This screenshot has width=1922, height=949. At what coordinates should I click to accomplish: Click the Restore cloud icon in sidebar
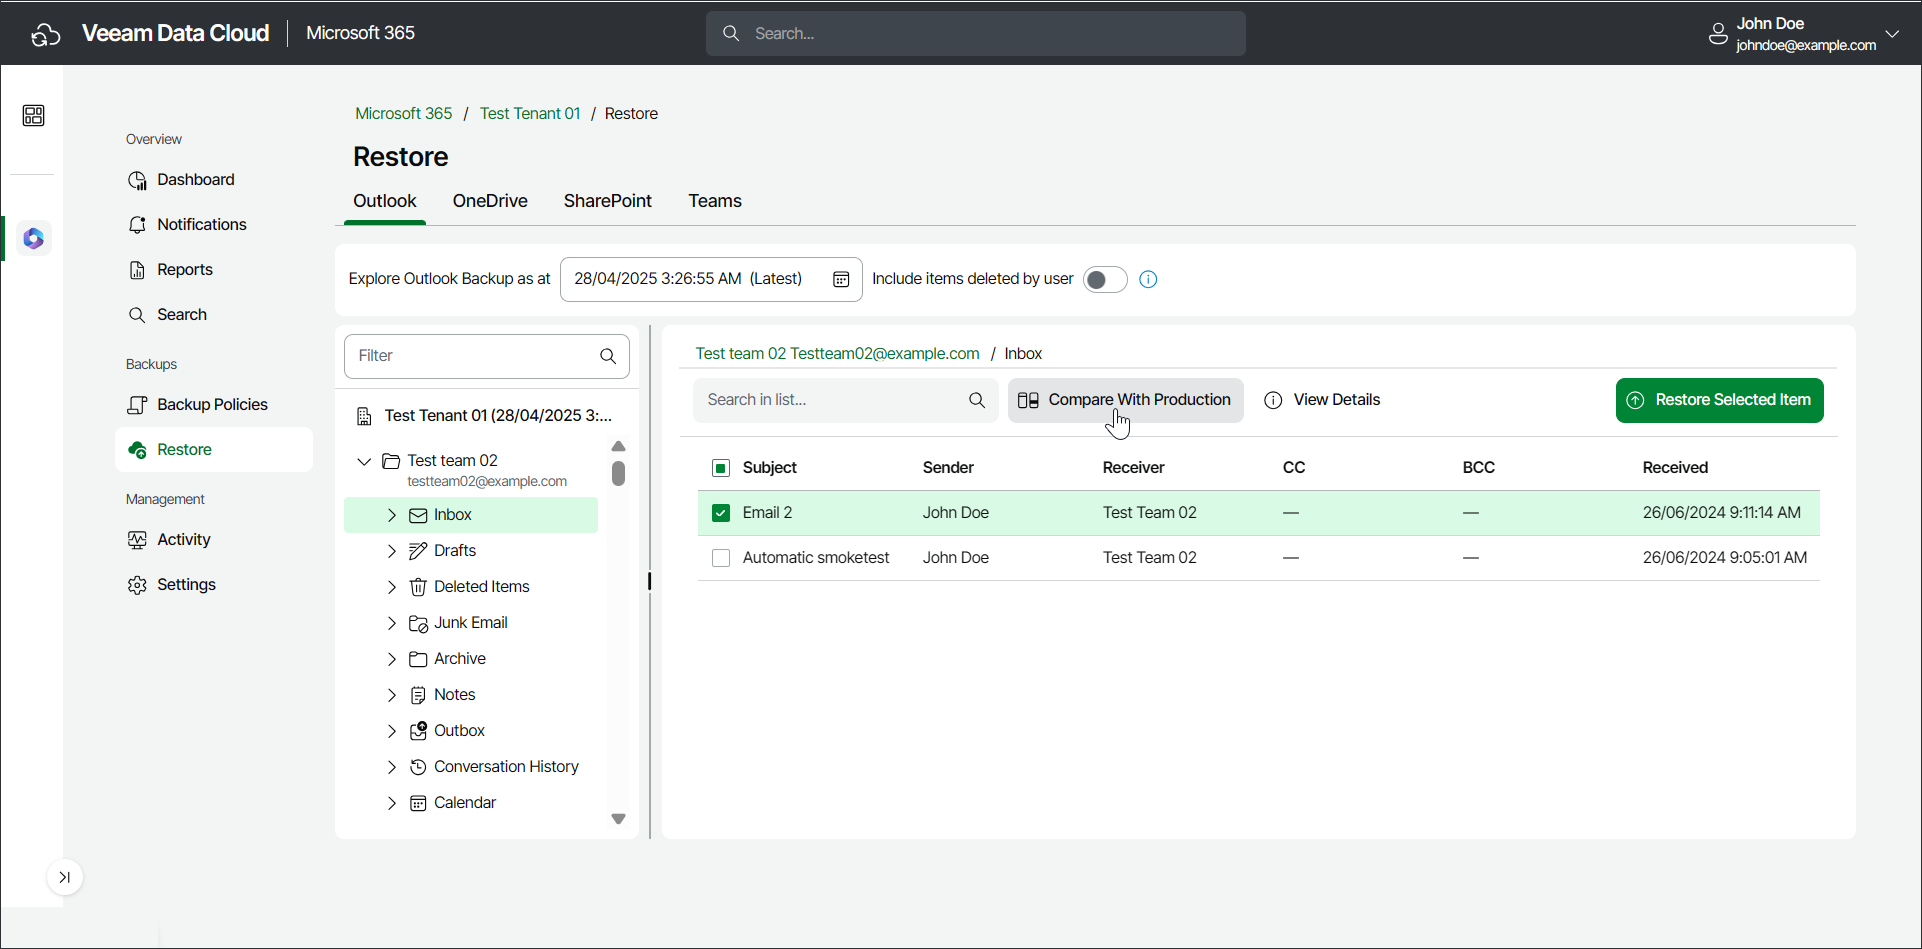click(x=138, y=450)
